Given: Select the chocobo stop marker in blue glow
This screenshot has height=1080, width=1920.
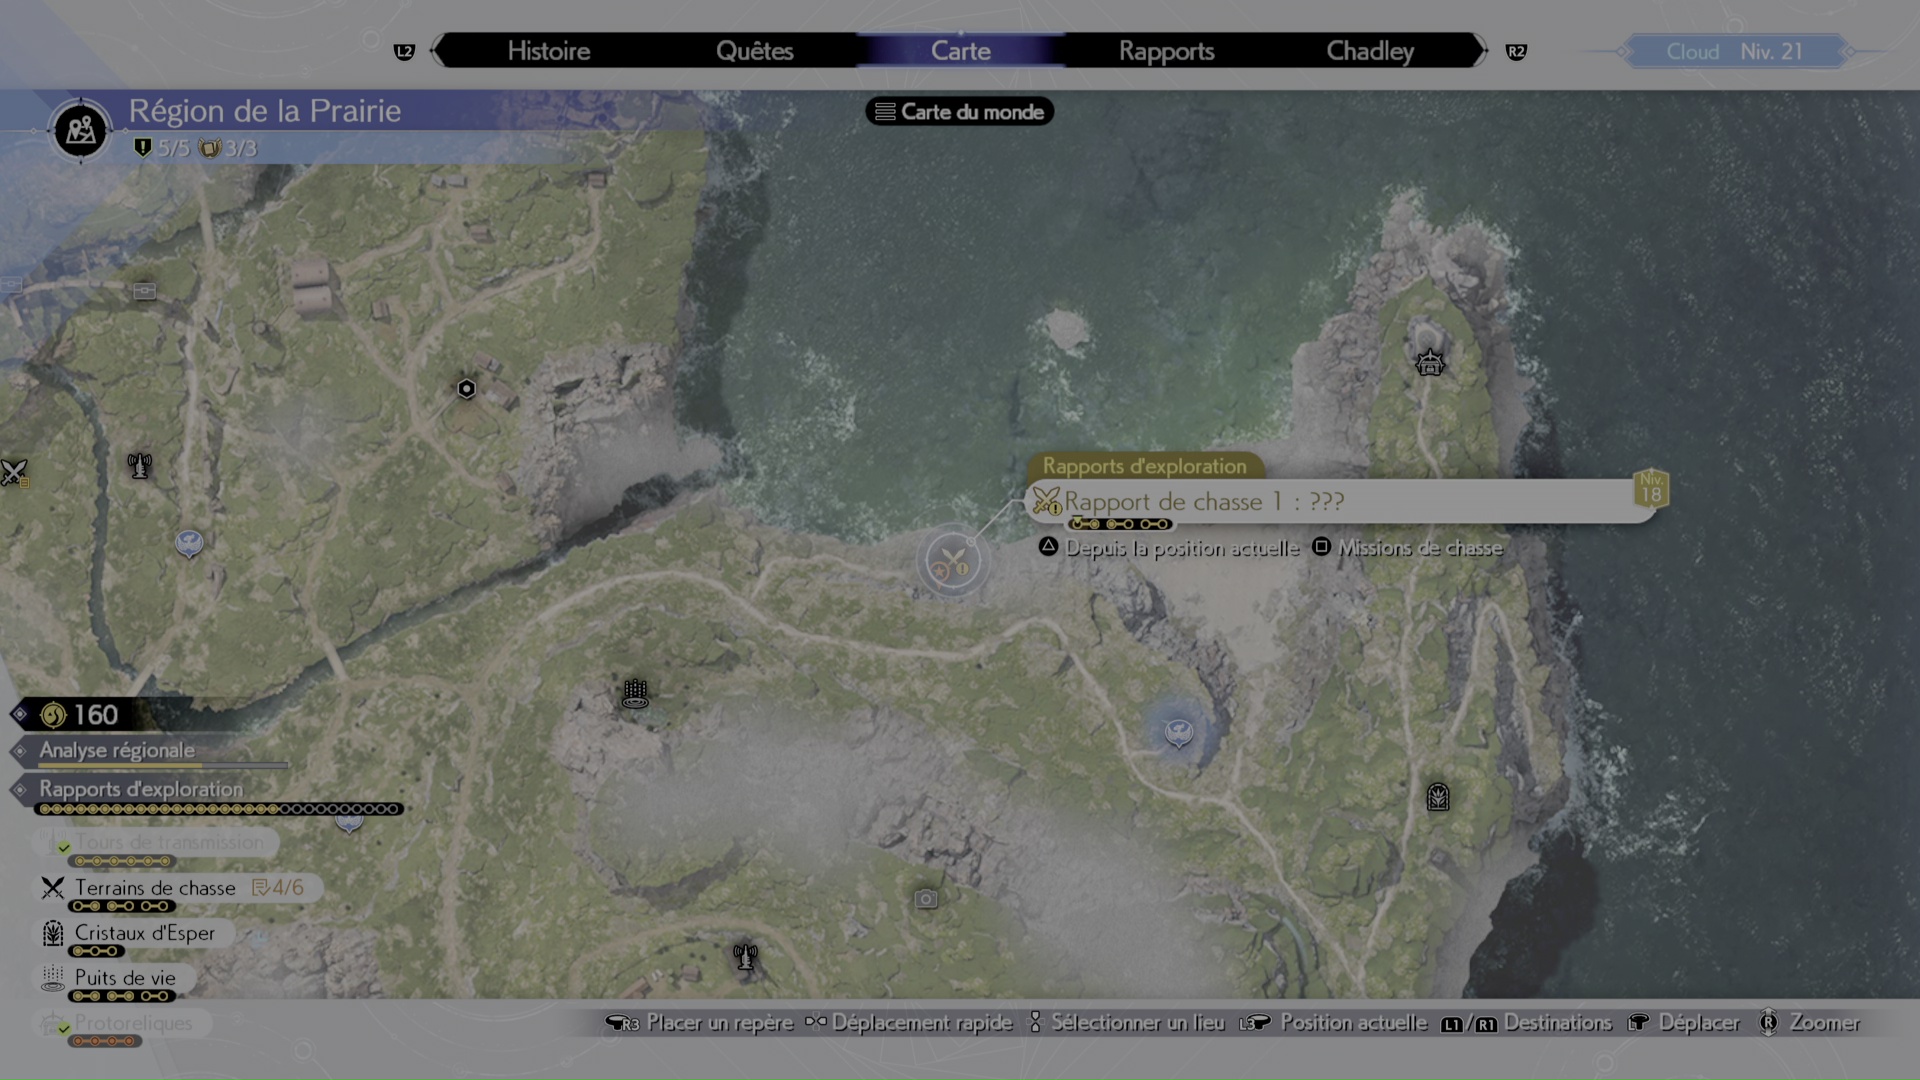Looking at the screenshot, I should click(x=1179, y=733).
